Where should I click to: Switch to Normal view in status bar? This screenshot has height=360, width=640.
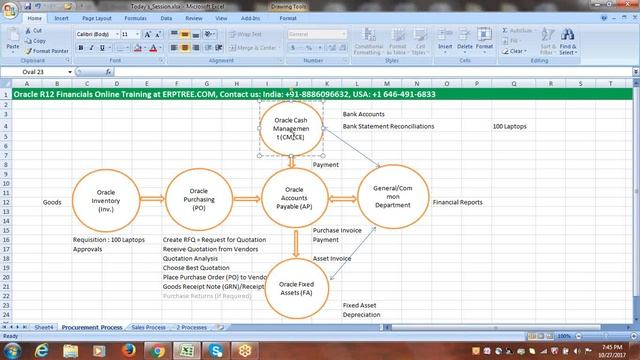[532, 336]
